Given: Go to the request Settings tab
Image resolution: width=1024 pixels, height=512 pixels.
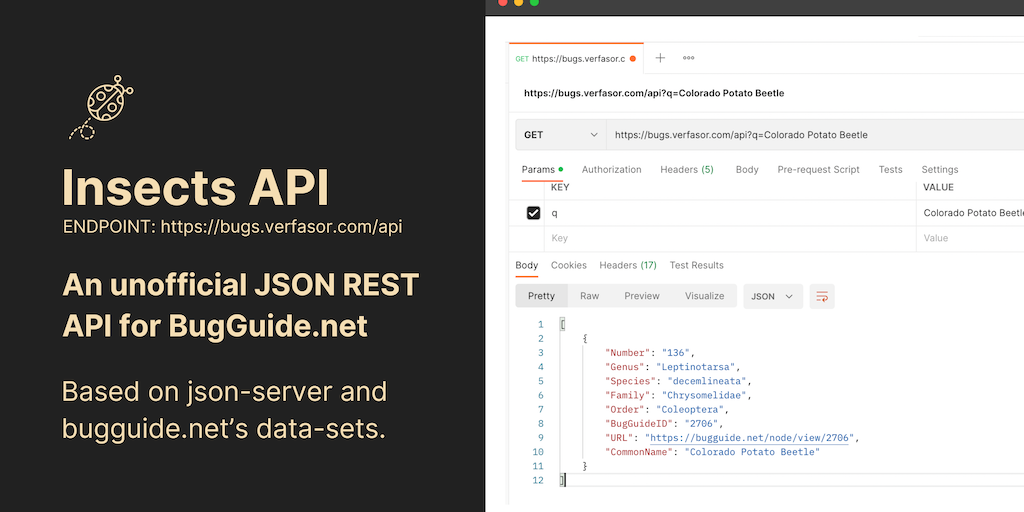Looking at the screenshot, I should pos(939,170).
